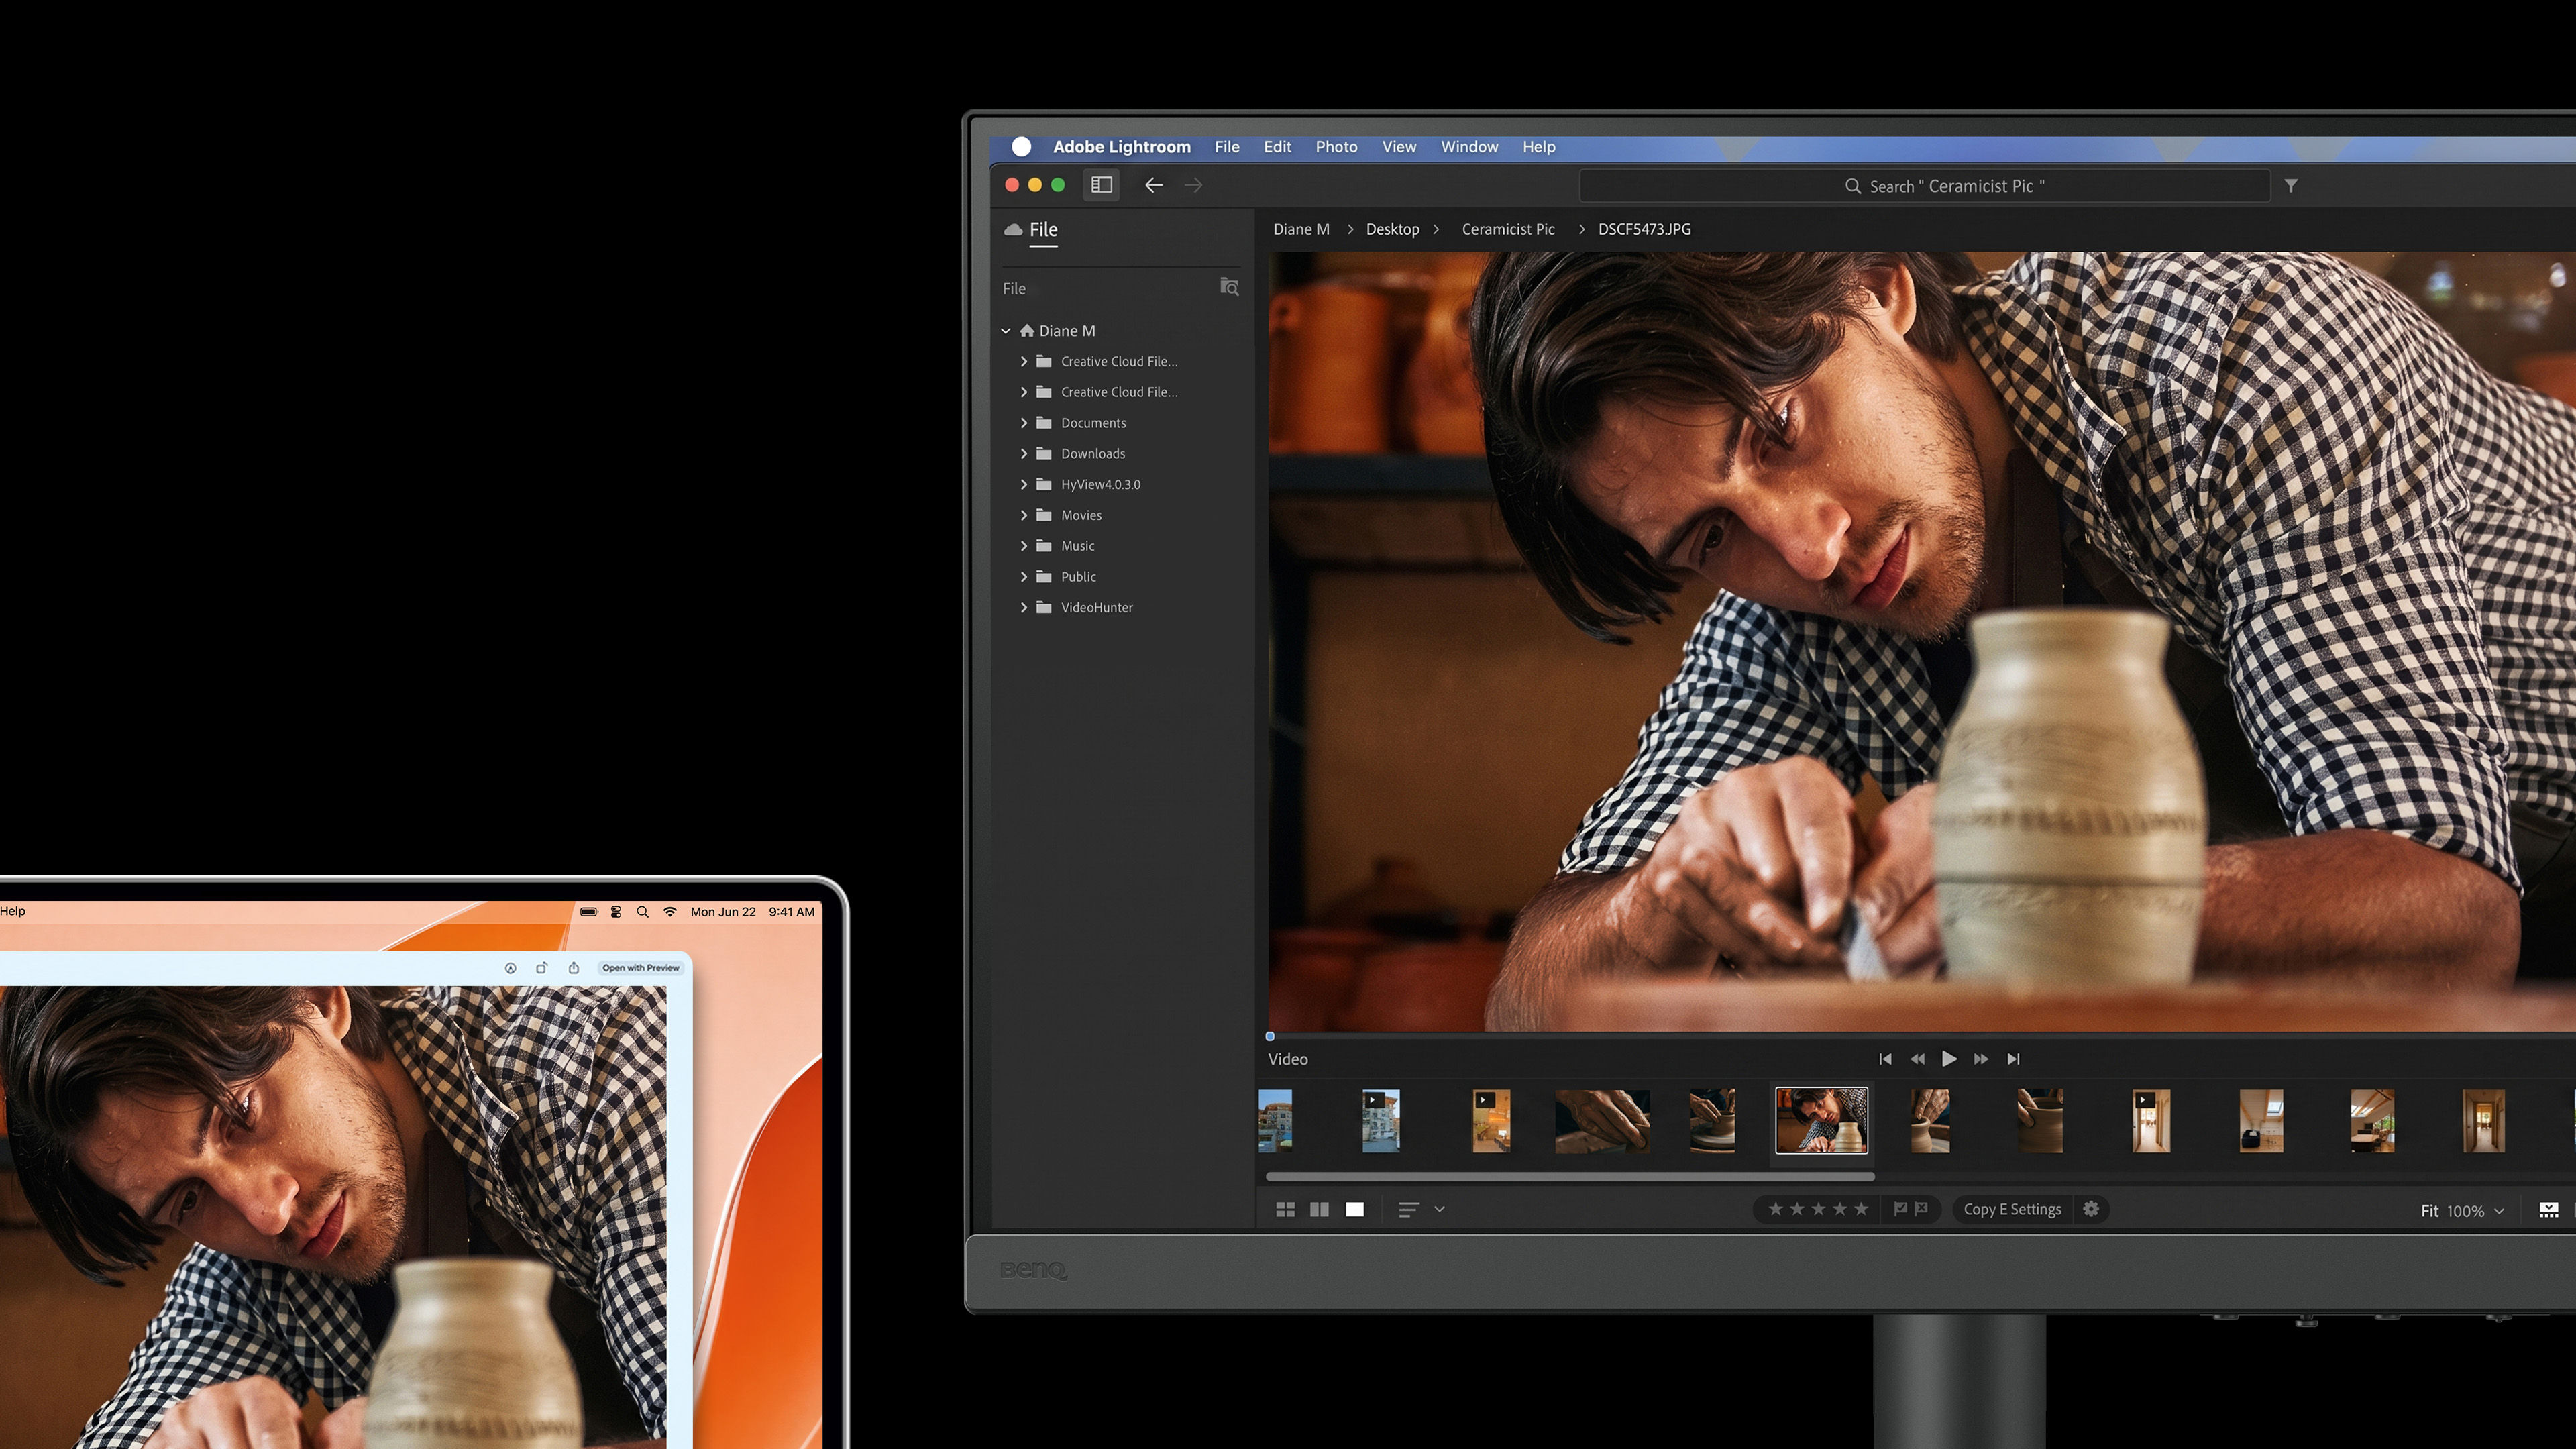Select the hands on pottery wheel thumbnail
The image size is (2576, 1449).
[x=1712, y=1121]
